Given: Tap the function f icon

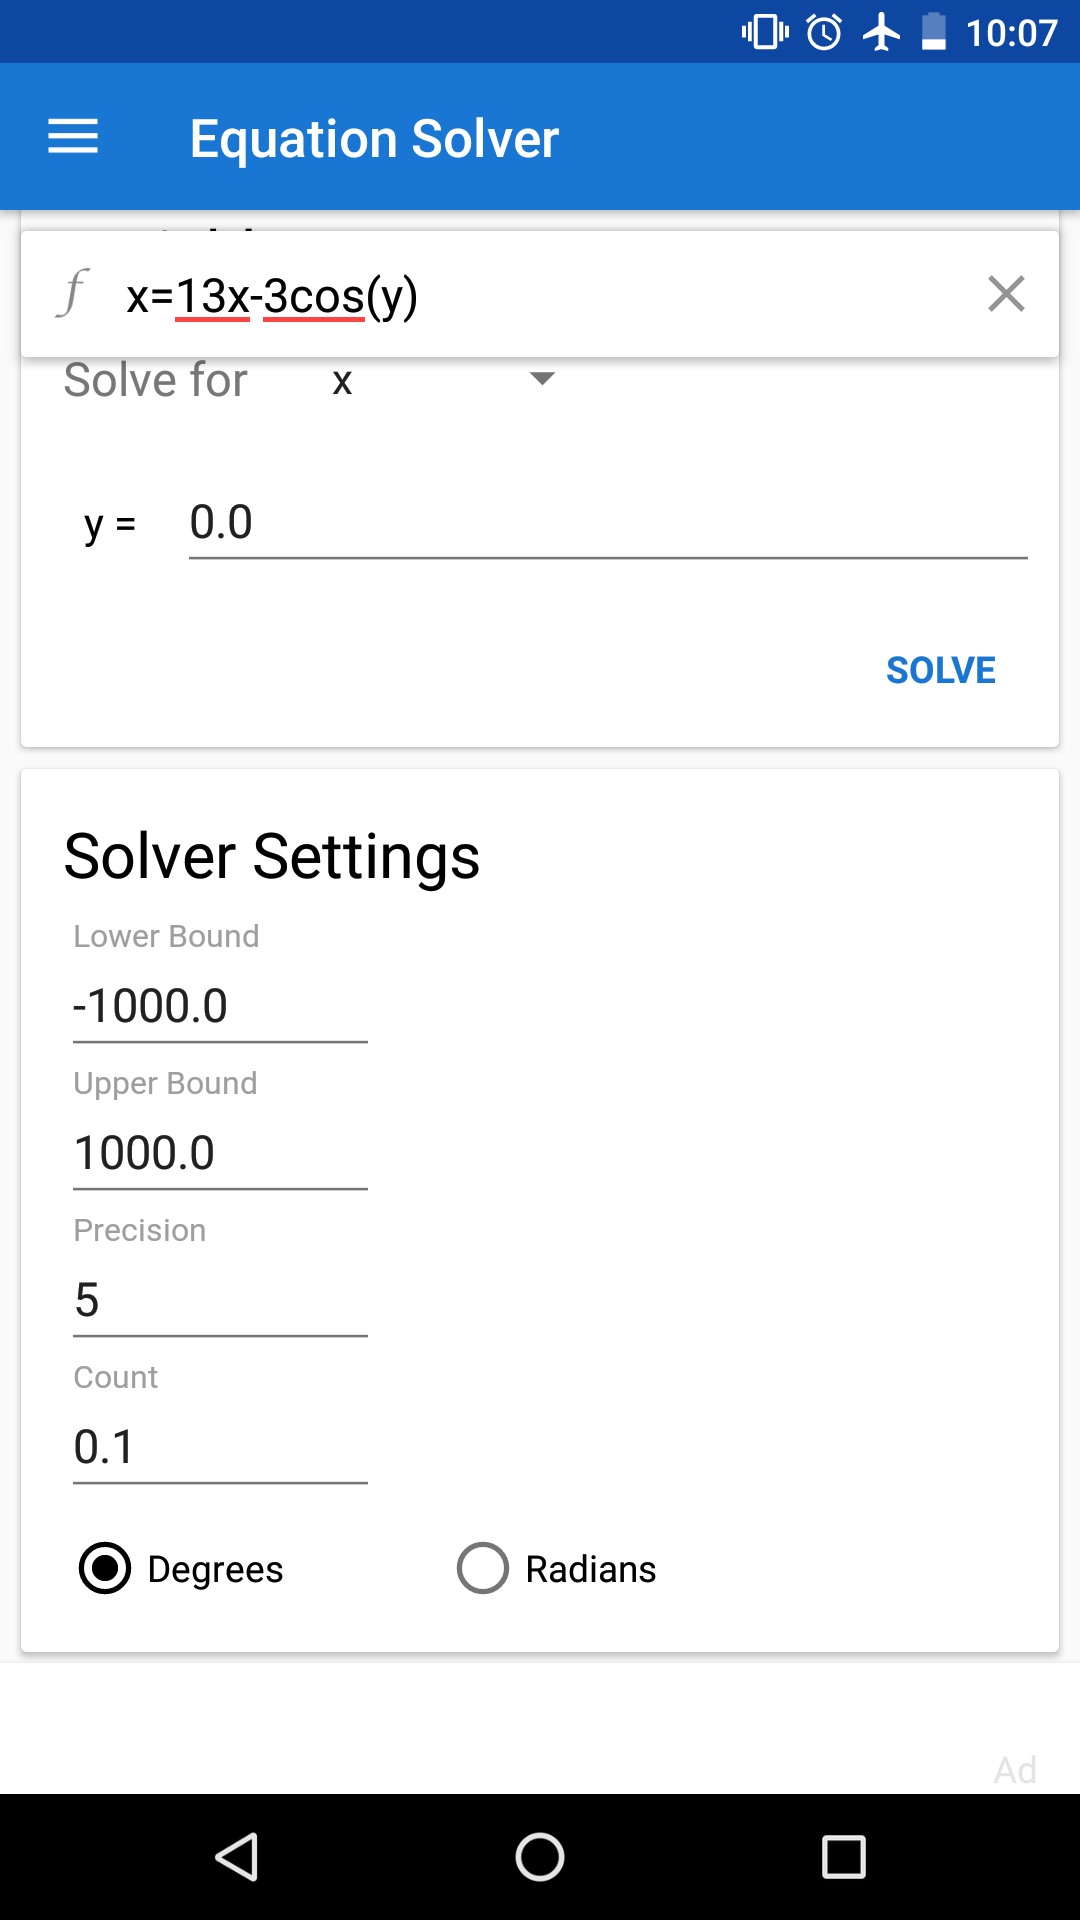Looking at the screenshot, I should (x=73, y=294).
